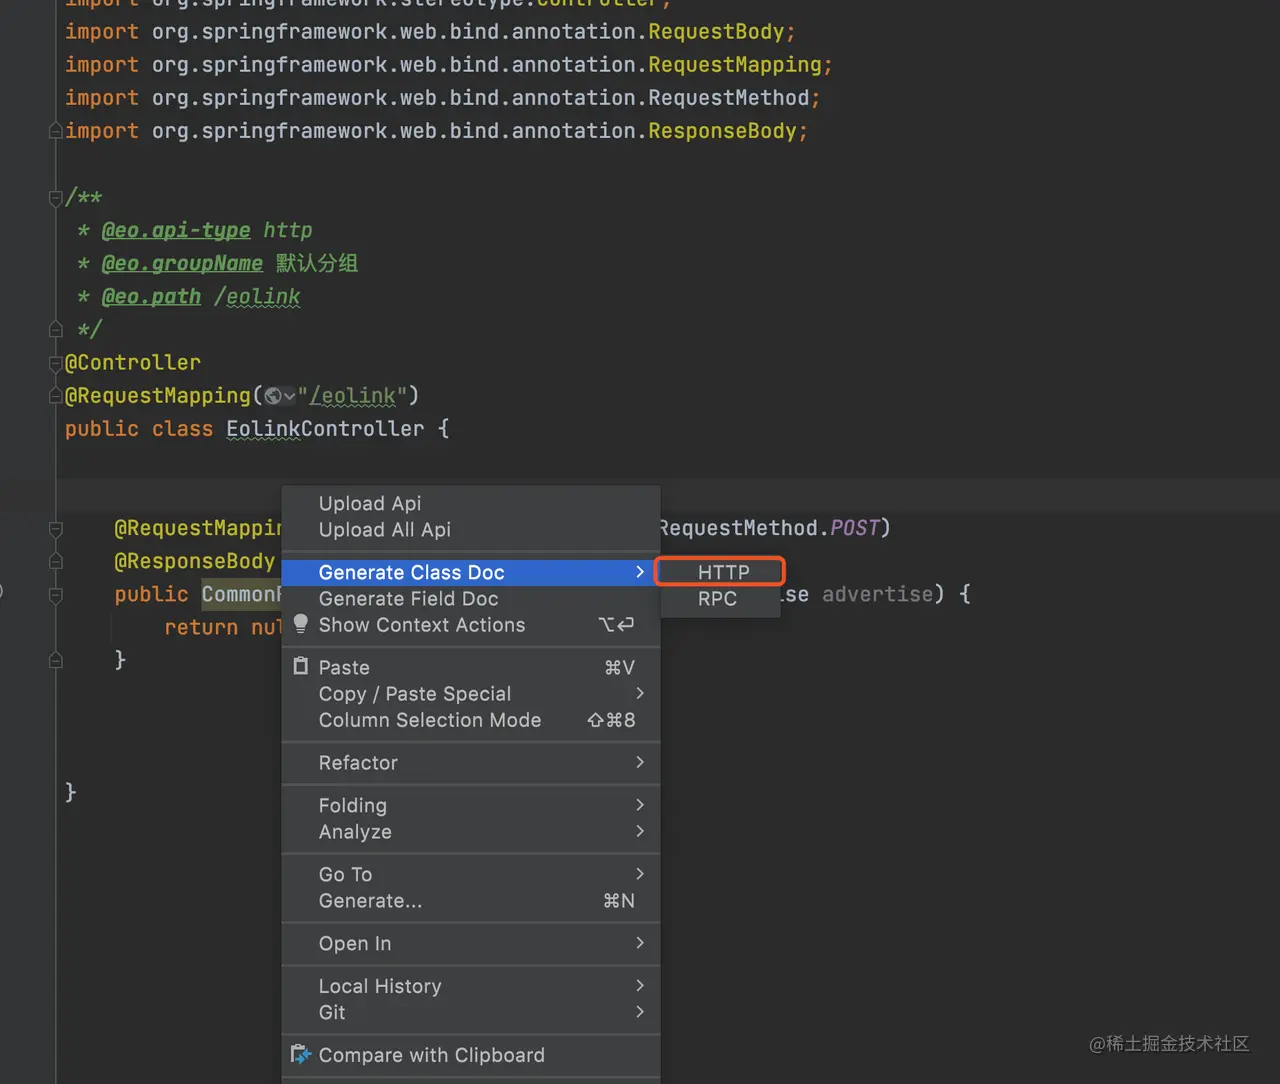The width and height of the screenshot is (1280, 1084).
Task: Expand the Analyze submenu
Action: [x=471, y=832]
